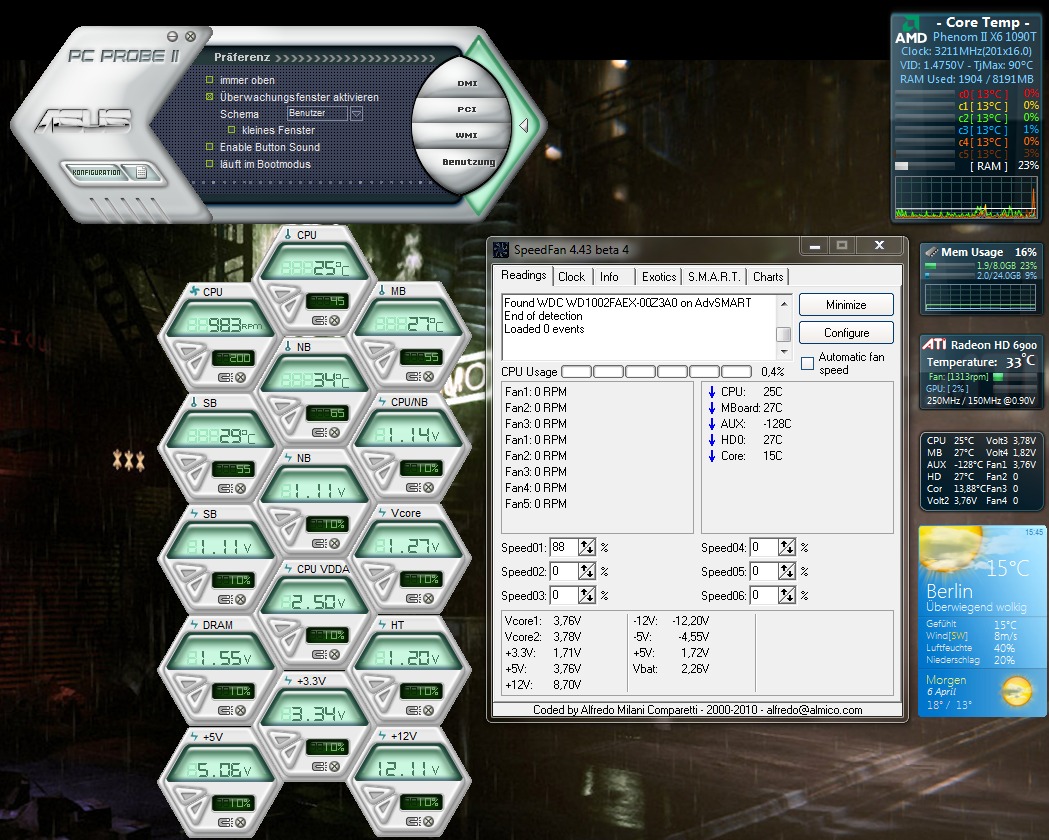This screenshot has width=1049, height=840.
Task: Close the +12V voltage monitor
Action: pos(428,821)
